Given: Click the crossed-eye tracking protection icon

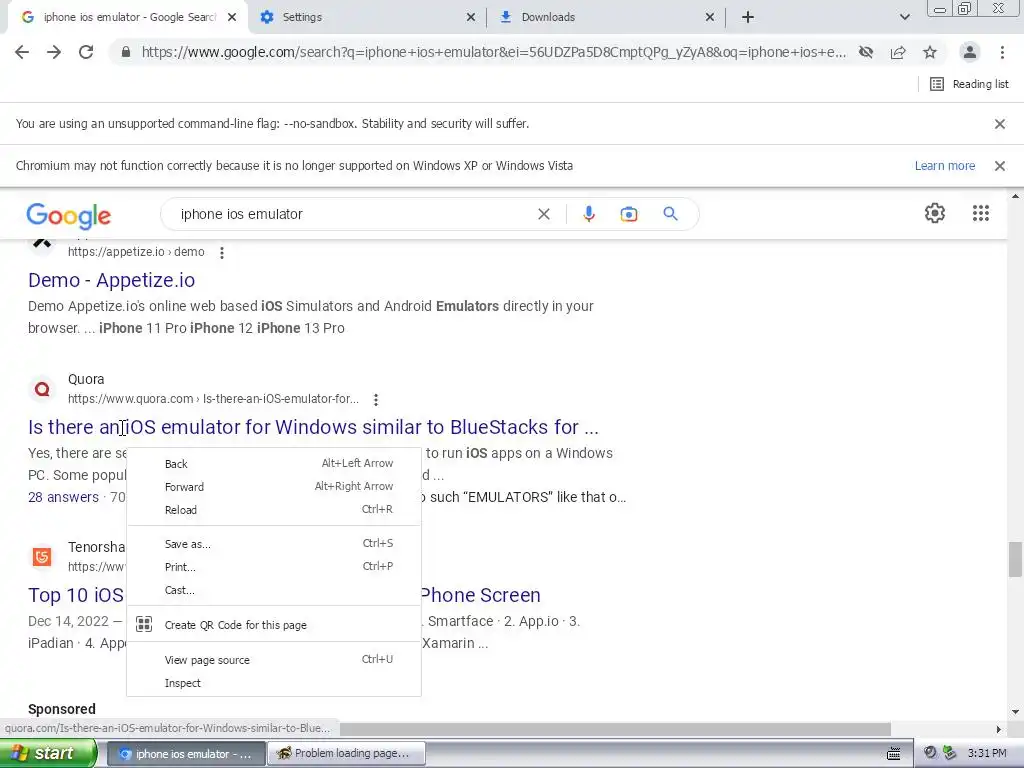Looking at the screenshot, I should [866, 52].
